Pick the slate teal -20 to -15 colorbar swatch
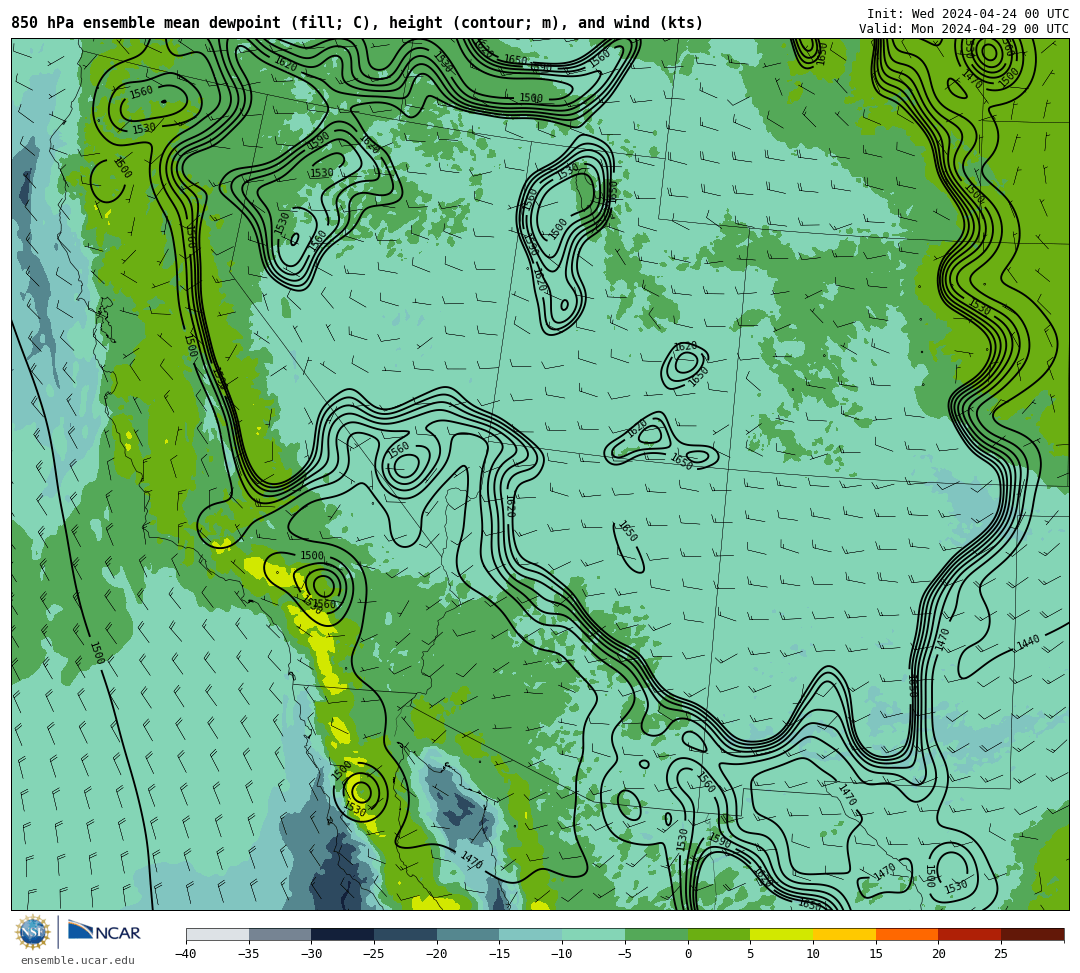 tap(468, 934)
